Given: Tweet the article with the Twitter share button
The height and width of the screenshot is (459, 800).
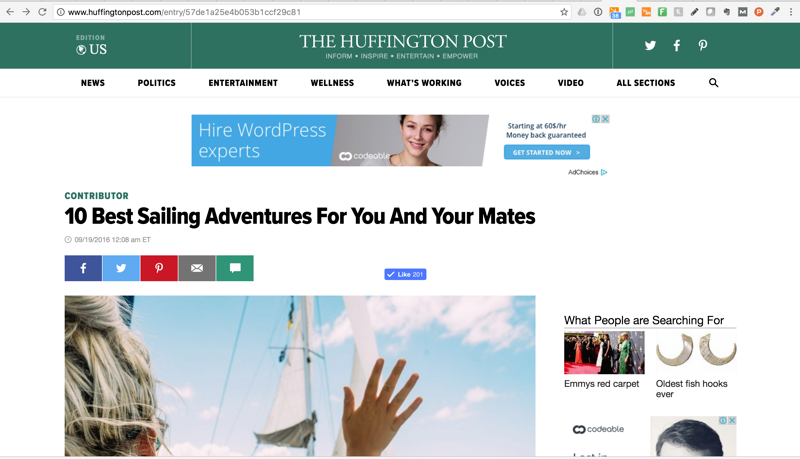Looking at the screenshot, I should coord(121,268).
